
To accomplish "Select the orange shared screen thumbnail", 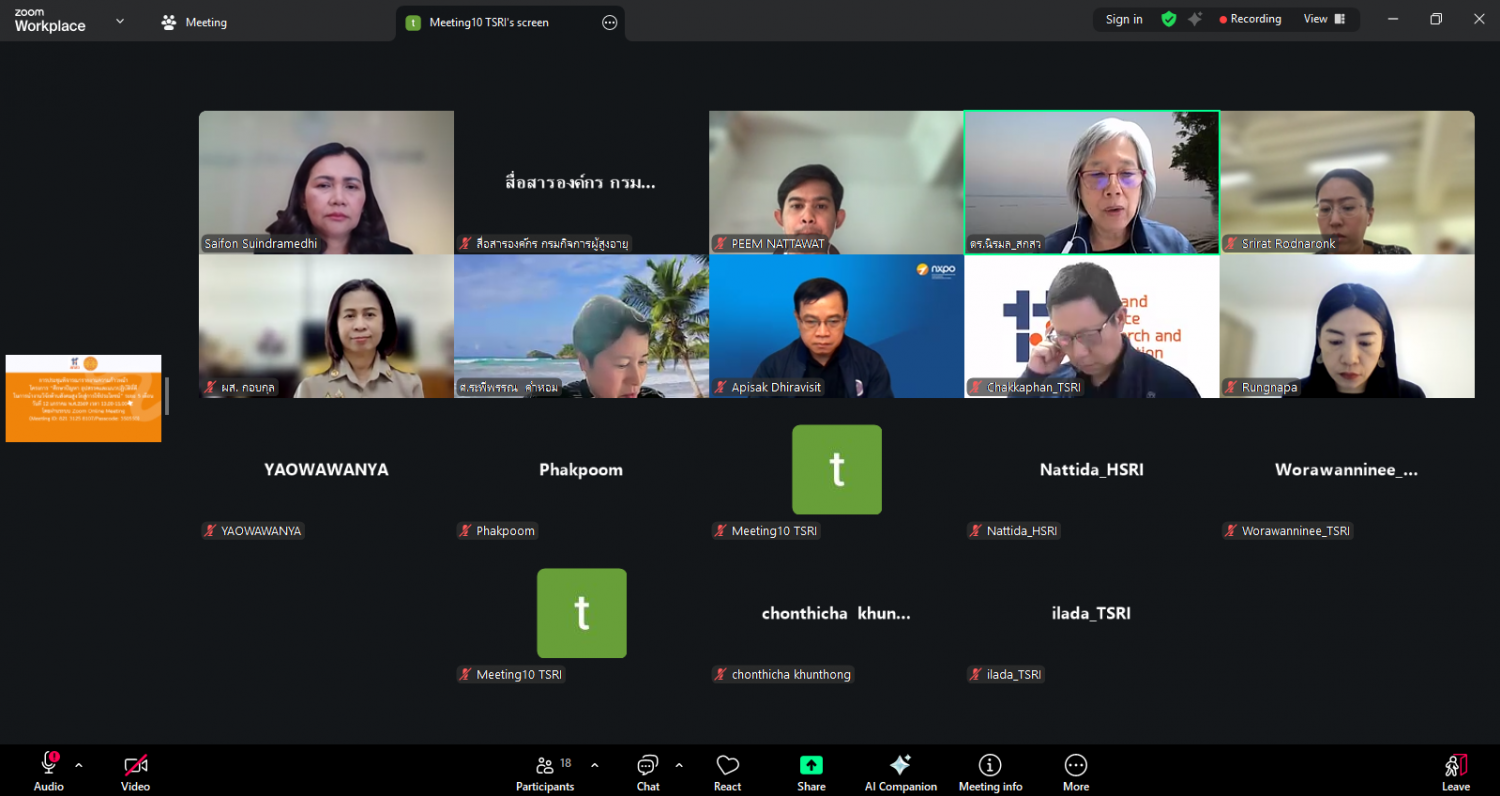I will [83, 398].
